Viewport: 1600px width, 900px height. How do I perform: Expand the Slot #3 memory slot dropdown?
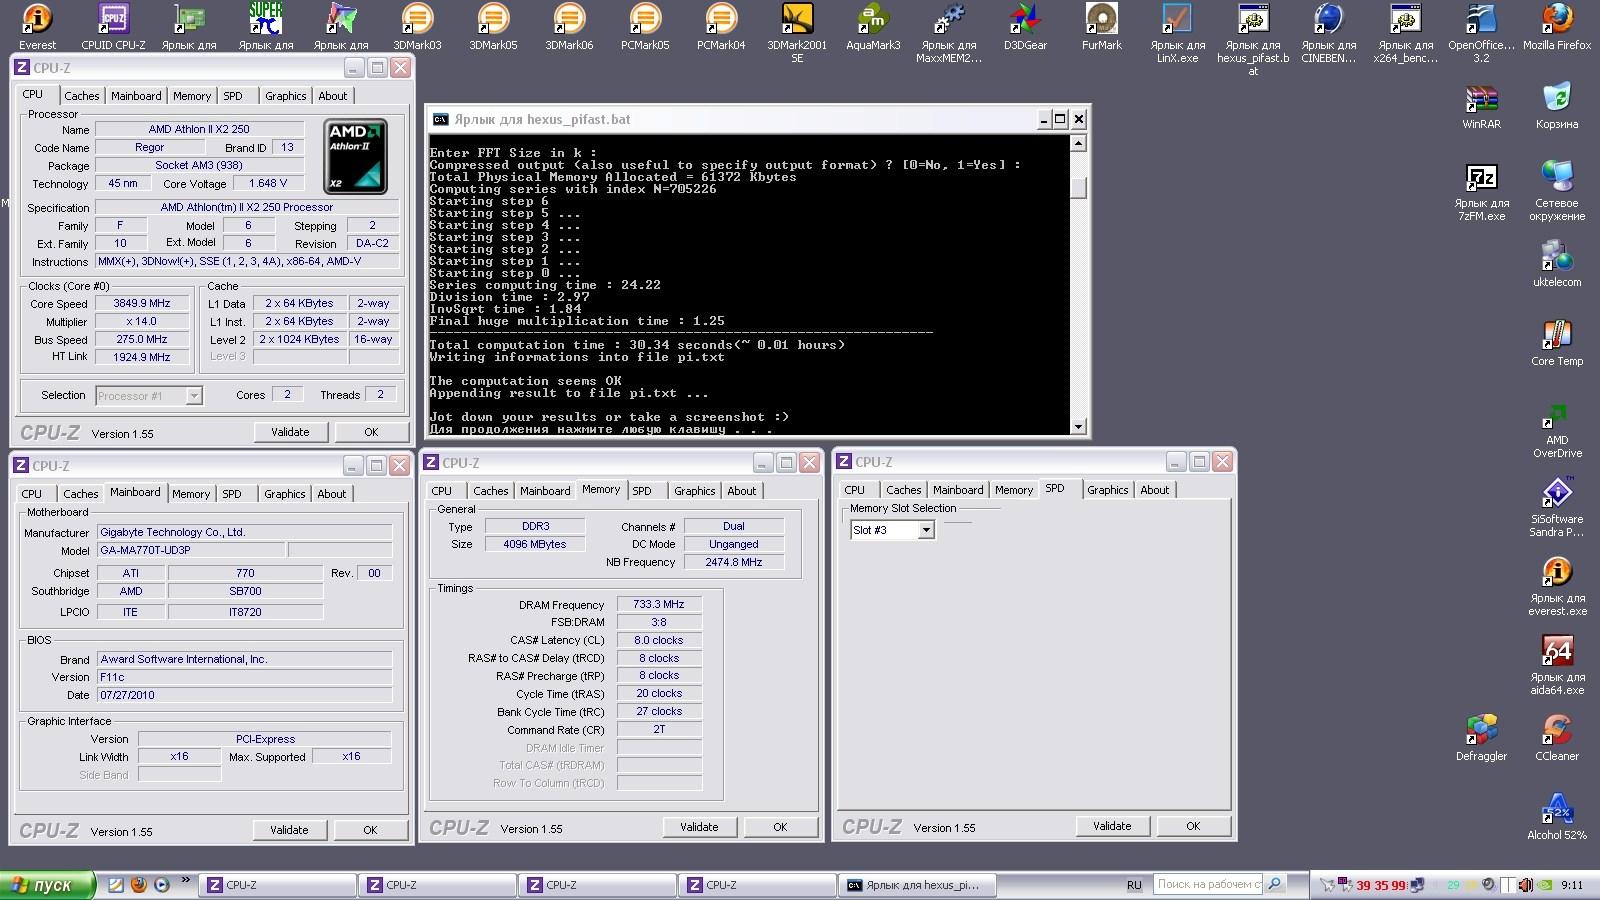point(926,530)
